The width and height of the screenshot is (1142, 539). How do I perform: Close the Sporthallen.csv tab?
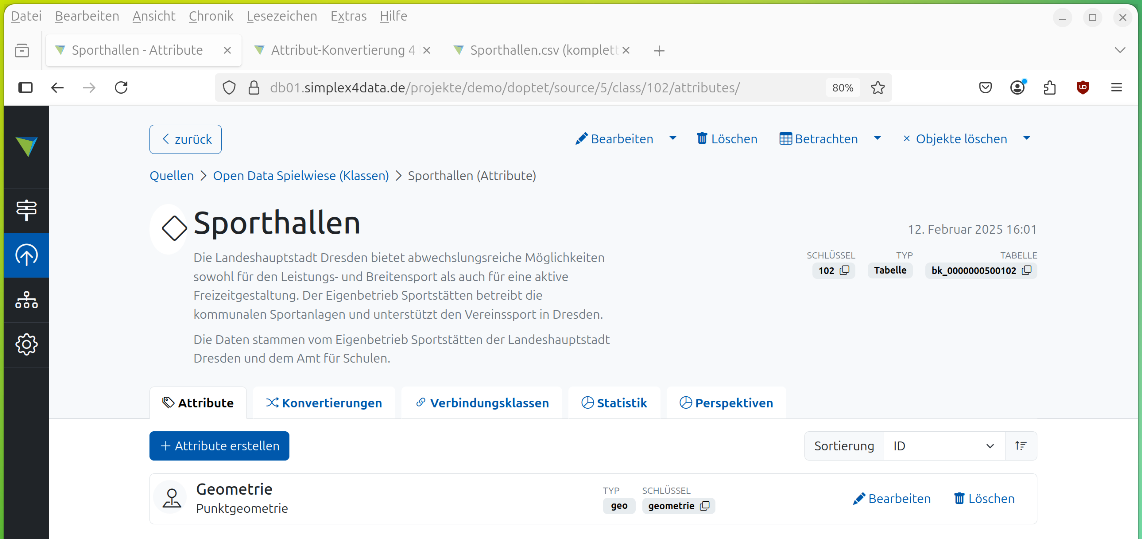tap(626, 50)
